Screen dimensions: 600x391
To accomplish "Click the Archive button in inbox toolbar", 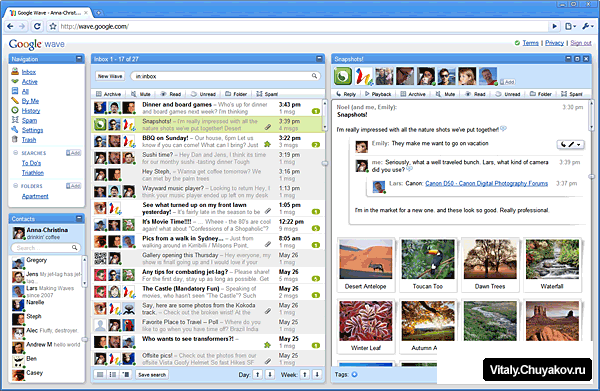I will point(108,94).
